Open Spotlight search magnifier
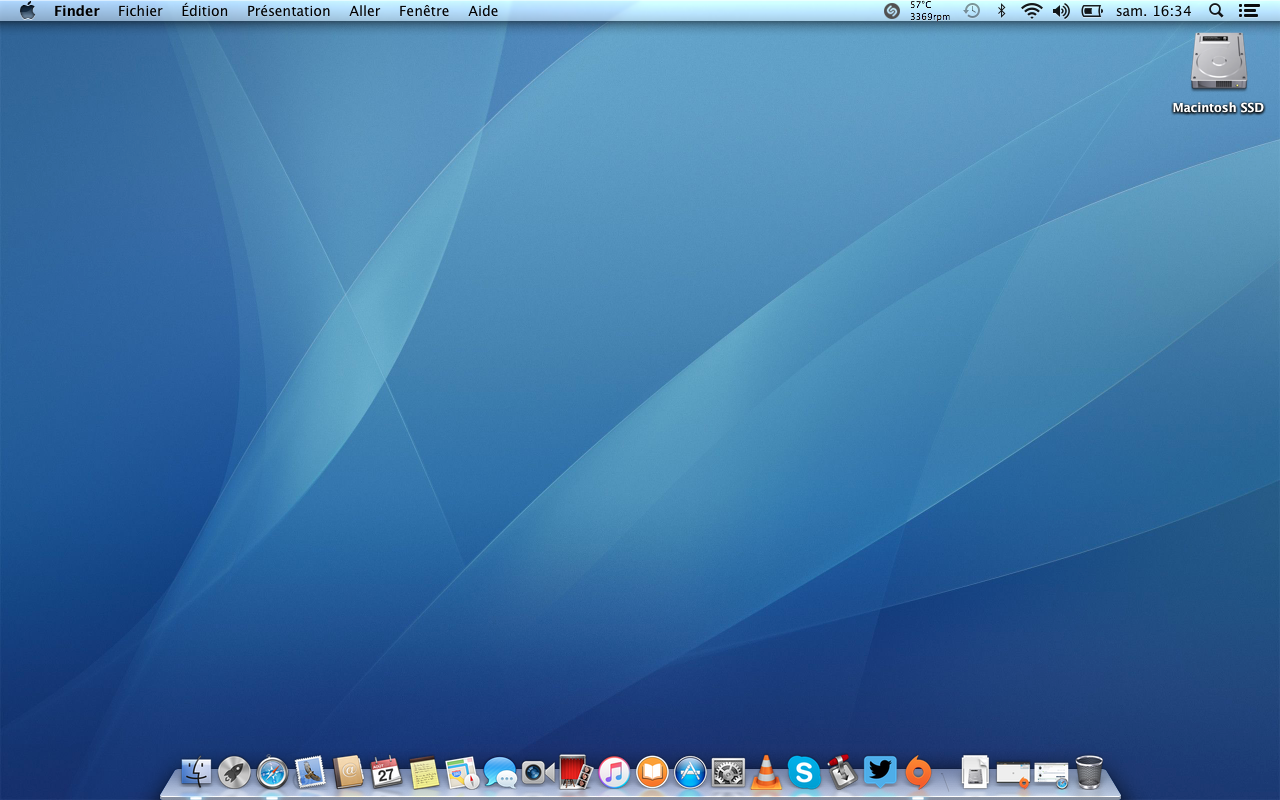Screen dimensions: 1280x800 [x=1216, y=11]
